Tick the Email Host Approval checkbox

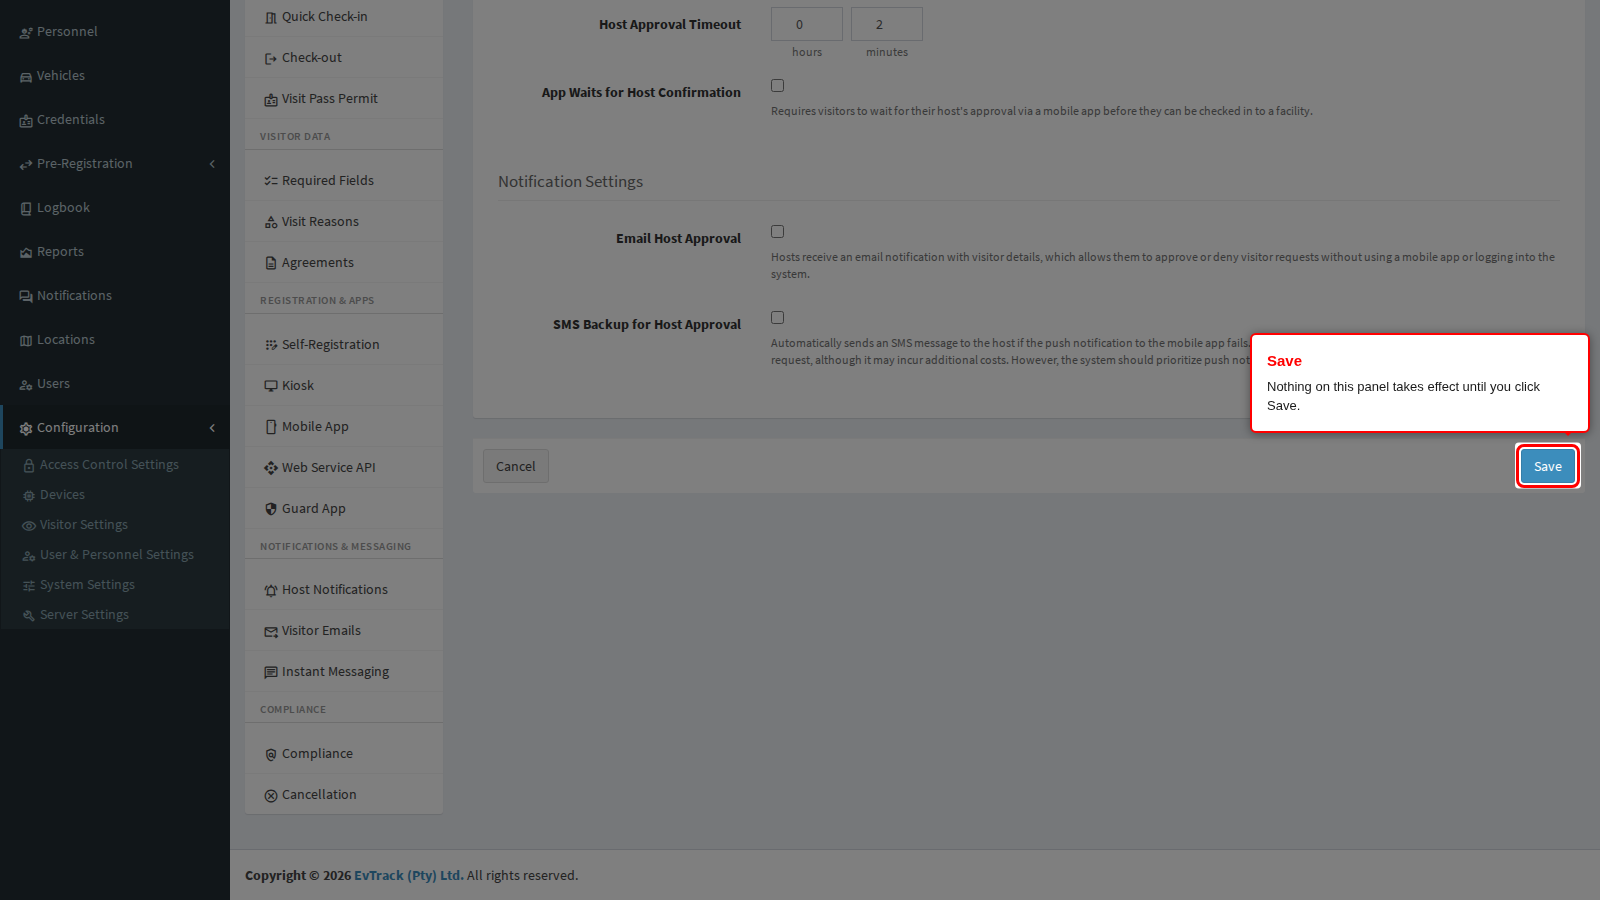click(x=777, y=232)
